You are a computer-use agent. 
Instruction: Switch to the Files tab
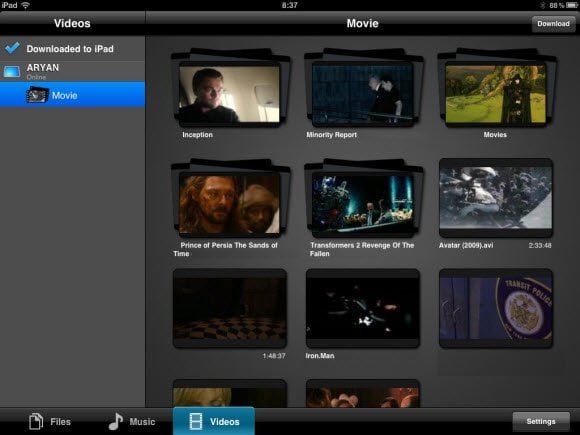(x=50, y=421)
